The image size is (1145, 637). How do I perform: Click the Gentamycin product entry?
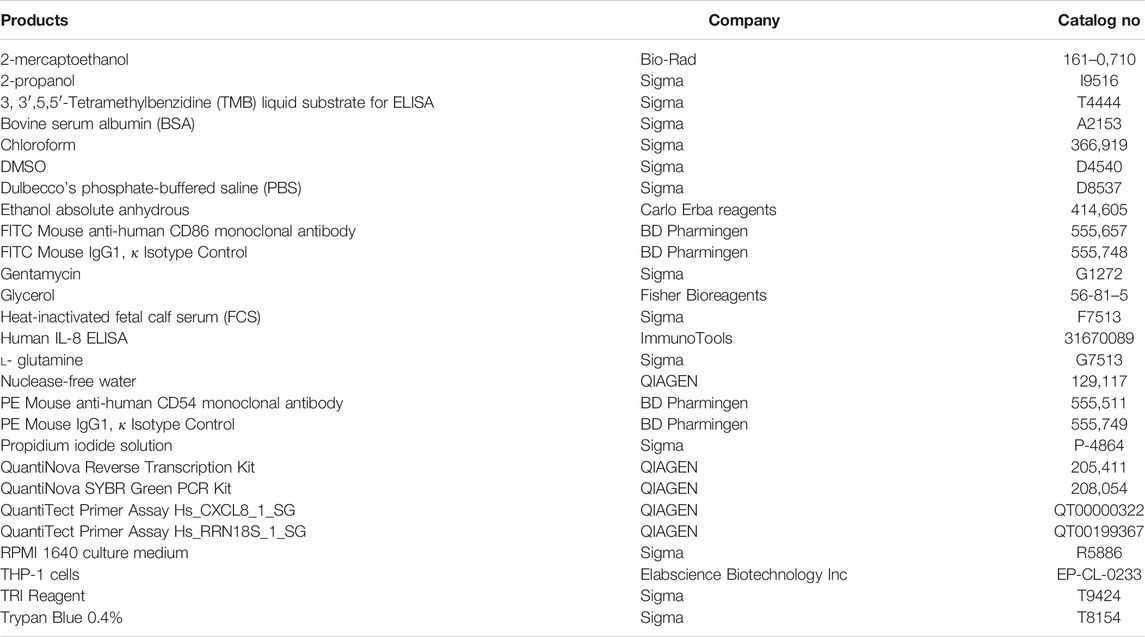coord(40,274)
